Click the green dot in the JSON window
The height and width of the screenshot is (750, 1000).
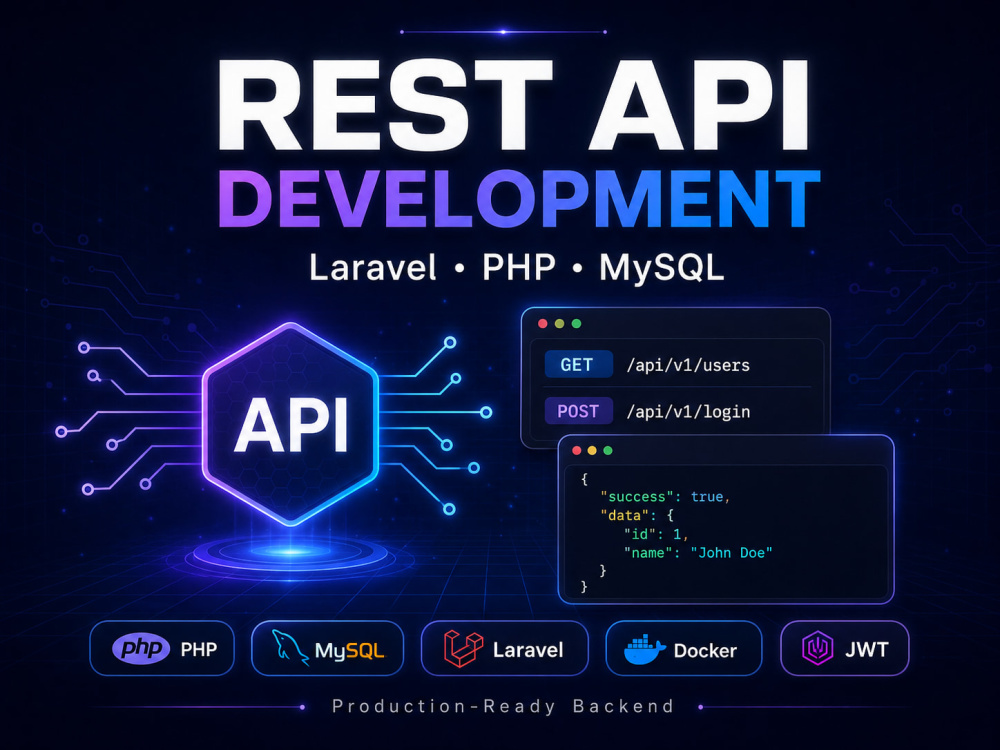608,451
